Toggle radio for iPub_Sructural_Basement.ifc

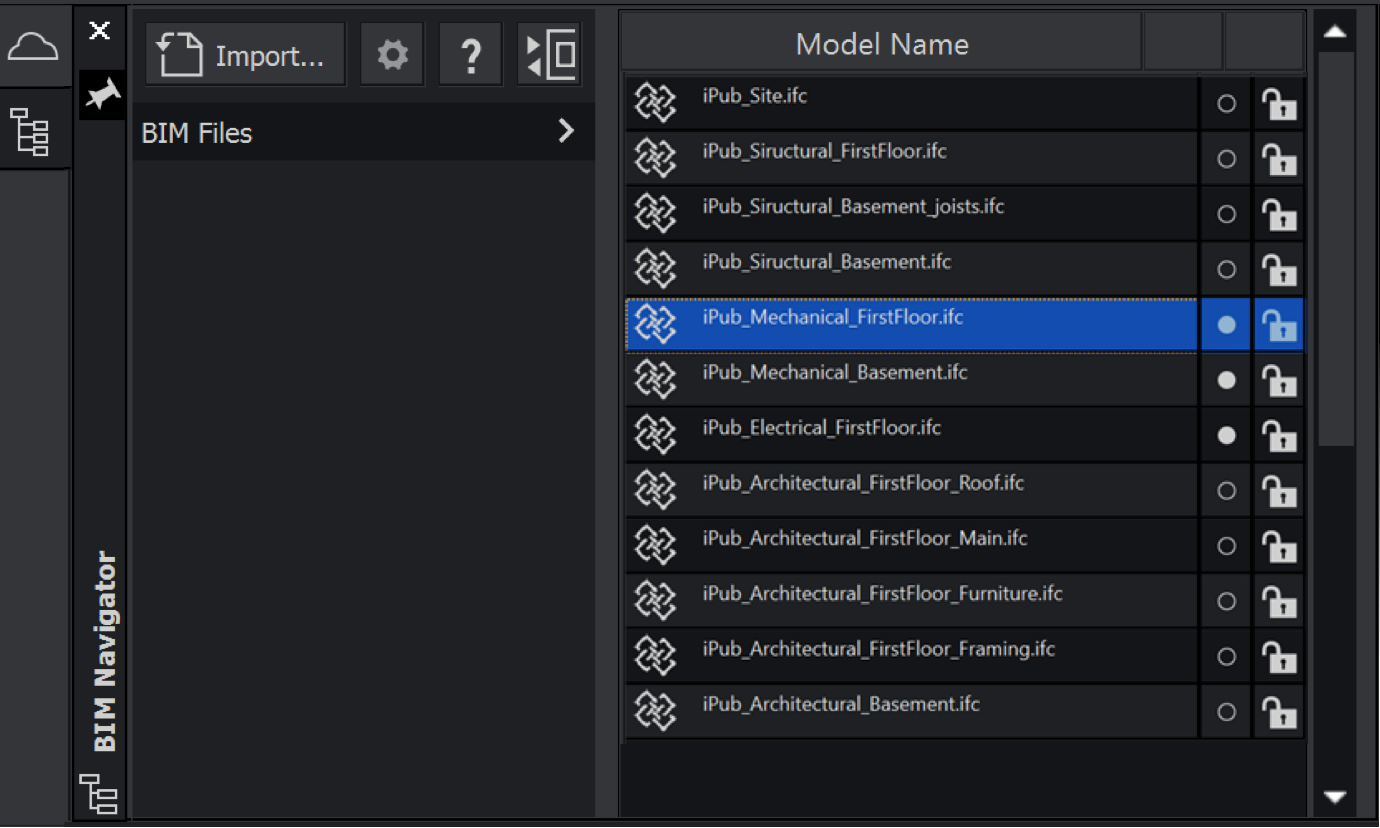1226,270
